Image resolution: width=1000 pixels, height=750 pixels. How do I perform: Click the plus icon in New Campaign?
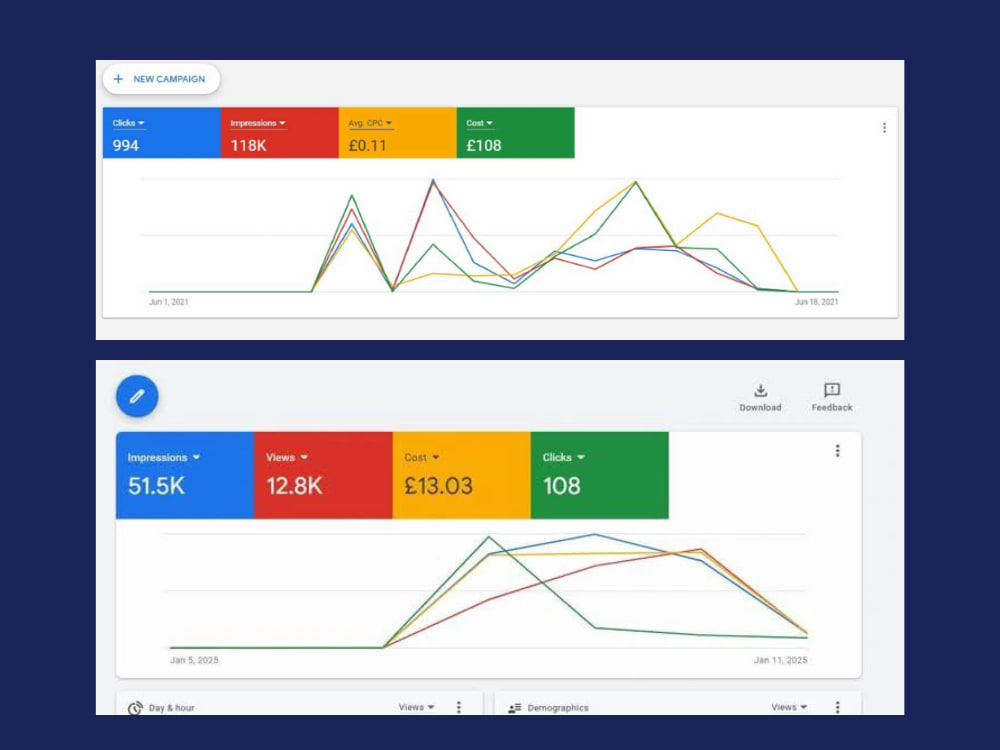[118, 79]
